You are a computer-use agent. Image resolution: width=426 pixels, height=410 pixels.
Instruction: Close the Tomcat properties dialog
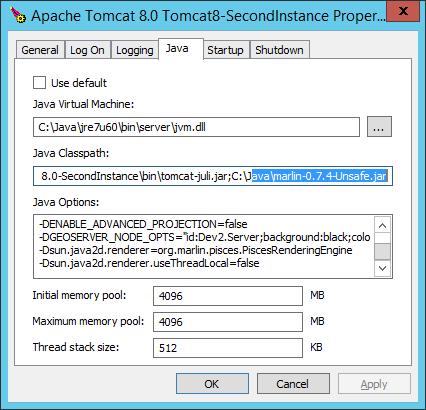click(x=403, y=11)
